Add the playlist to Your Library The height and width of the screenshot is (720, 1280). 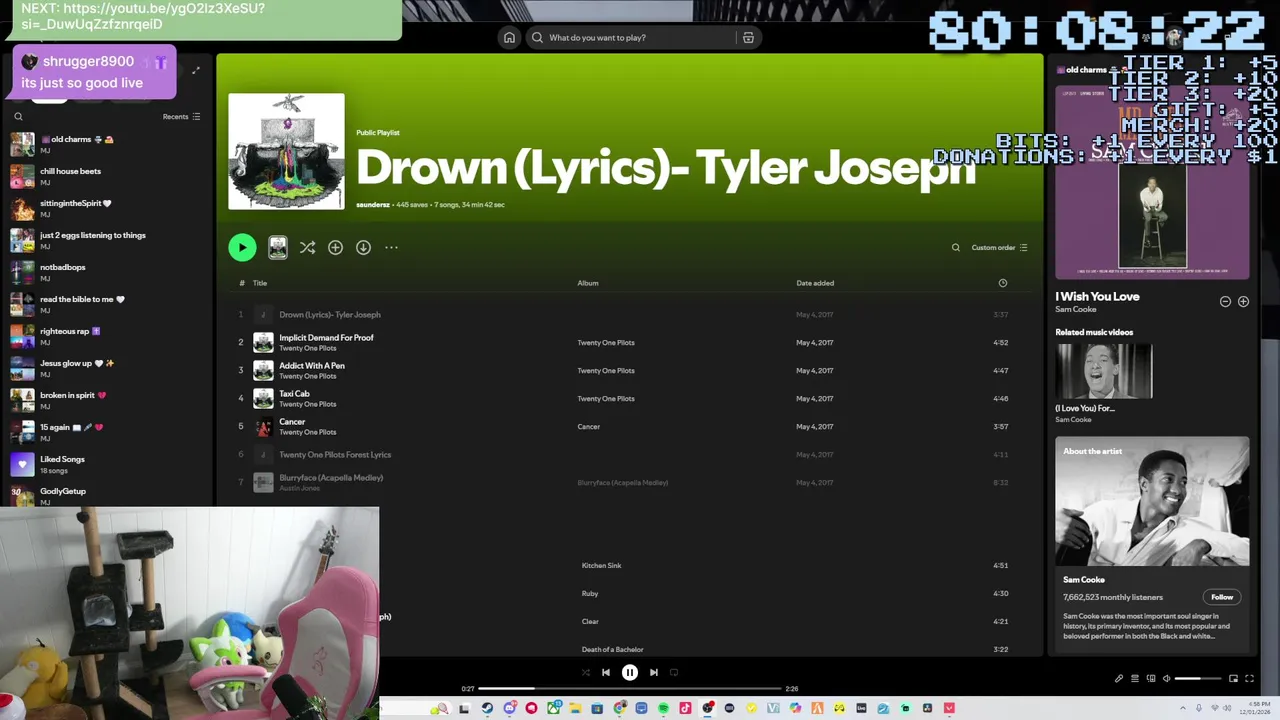pyautogui.click(x=335, y=247)
